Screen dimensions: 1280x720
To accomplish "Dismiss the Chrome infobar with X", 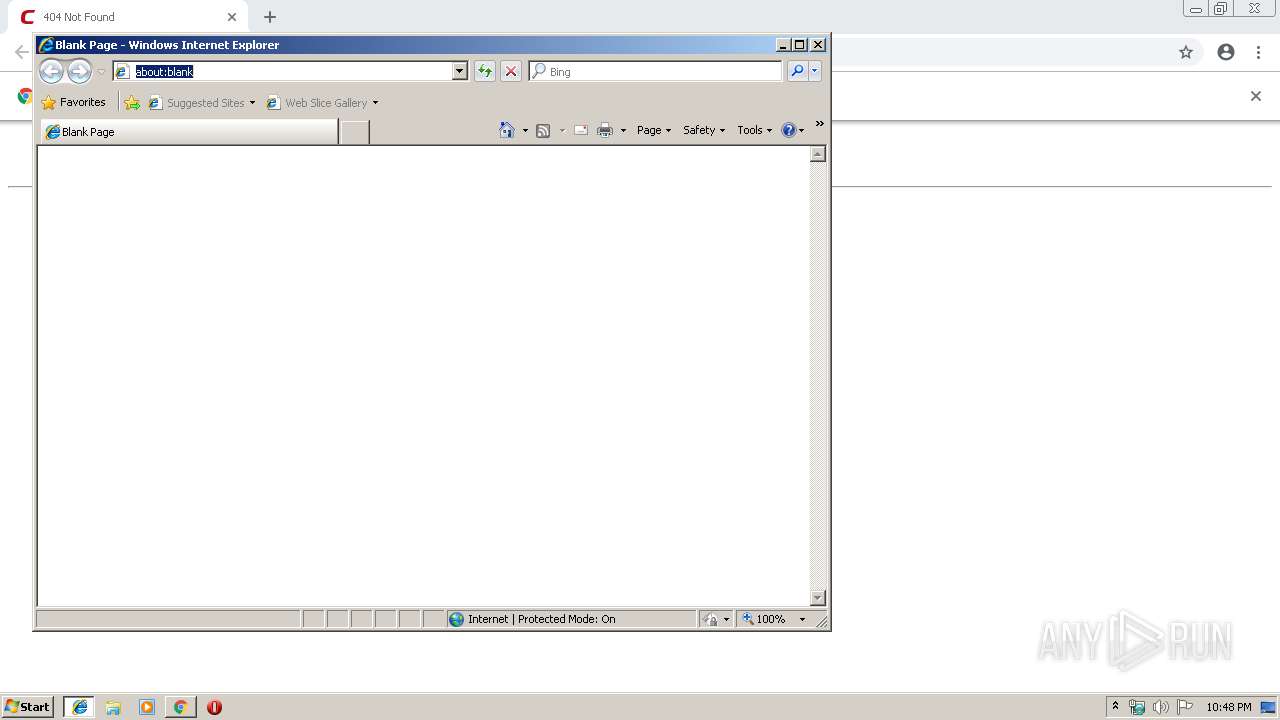I will click(x=1256, y=96).
